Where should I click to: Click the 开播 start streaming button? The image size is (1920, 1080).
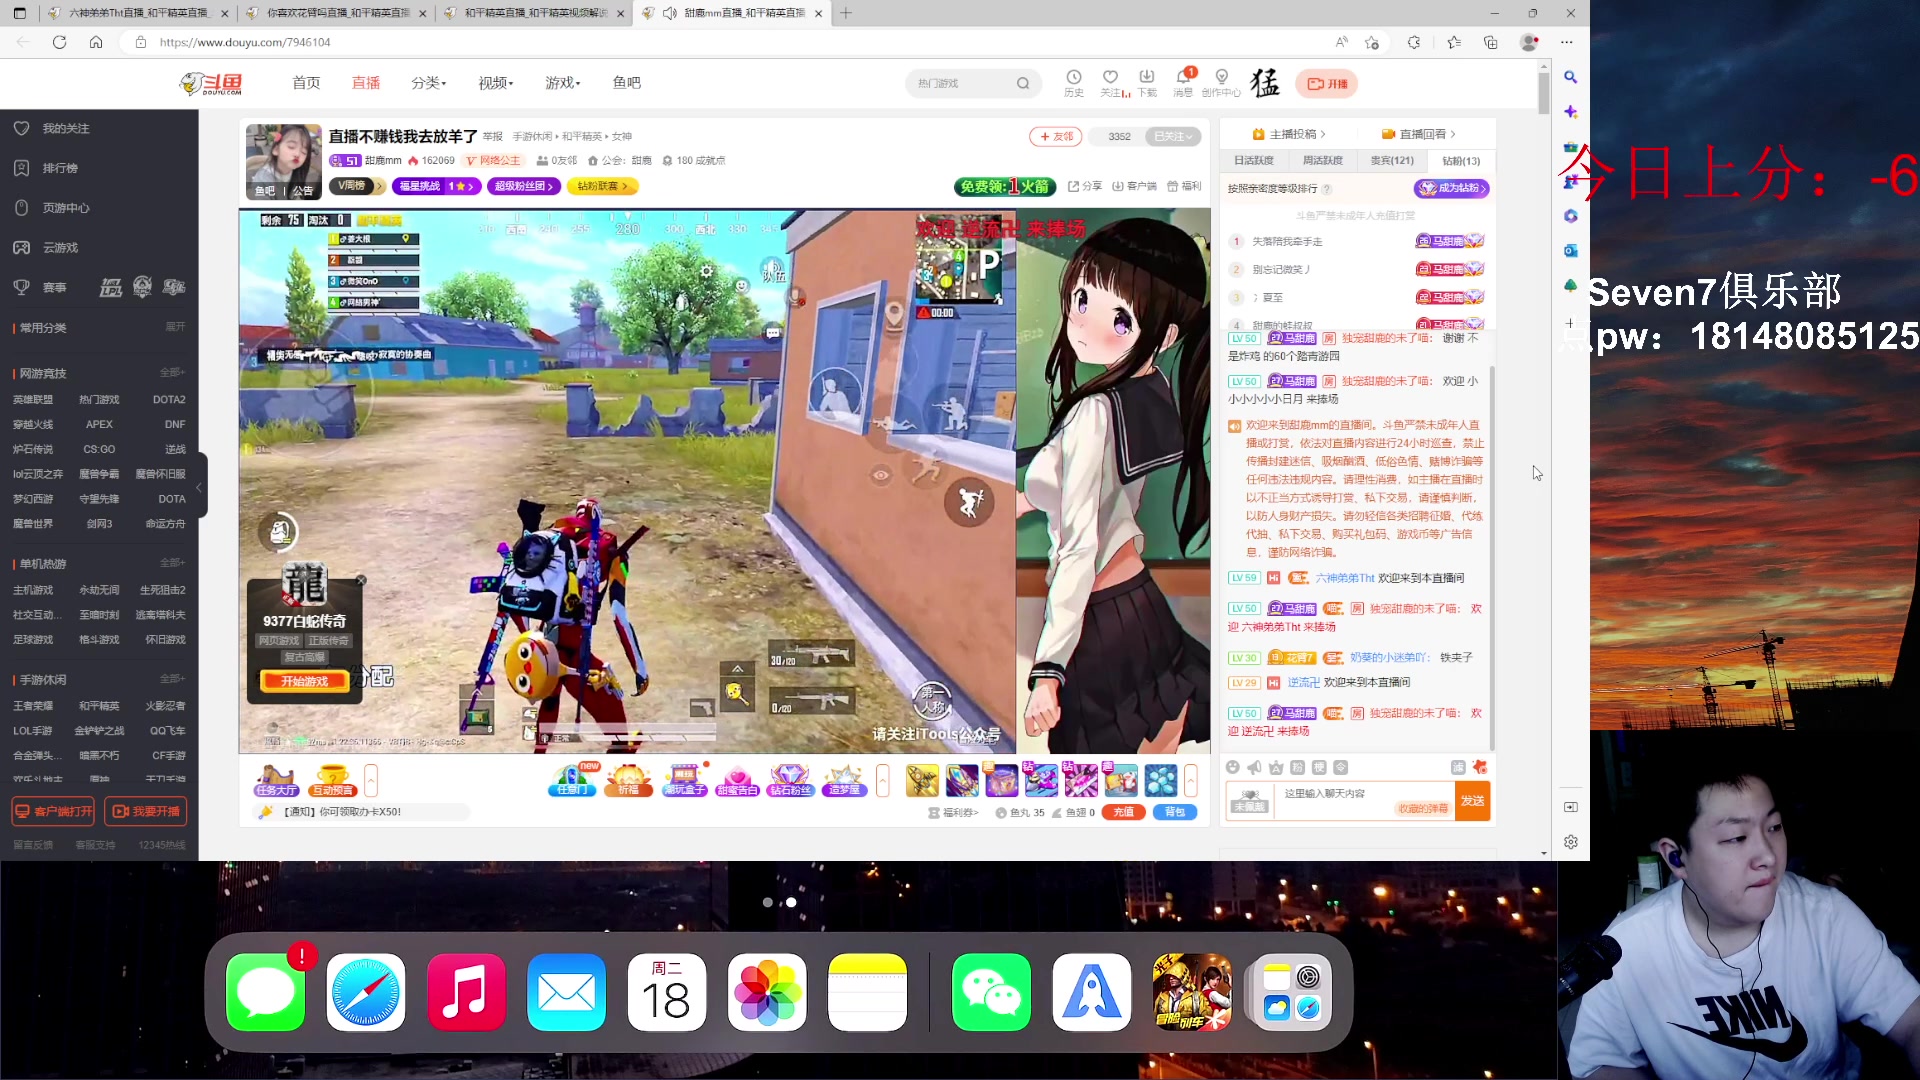1327,83
